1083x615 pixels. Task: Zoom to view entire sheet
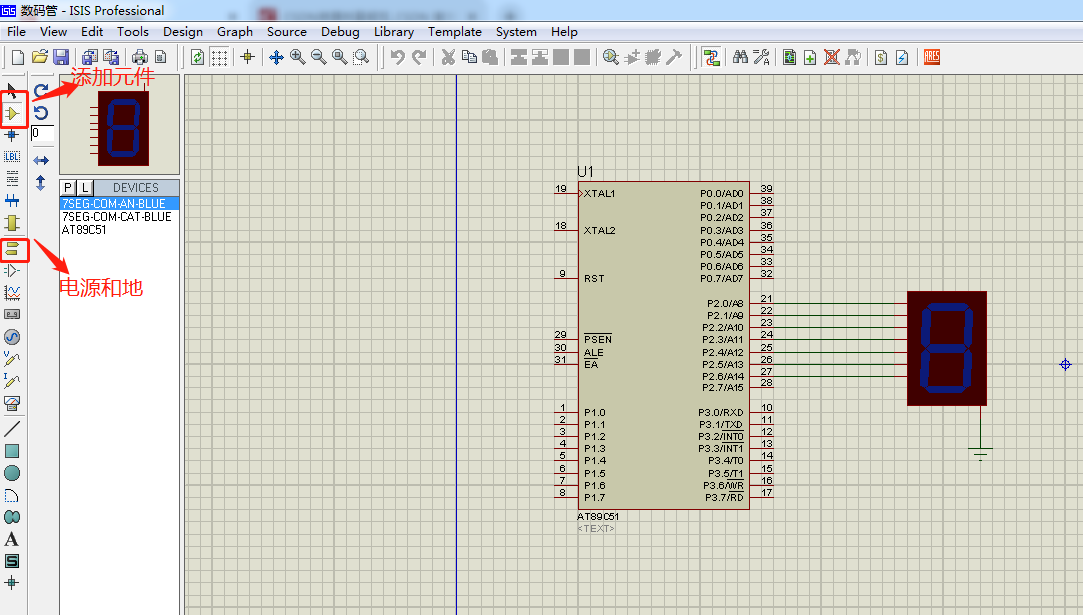340,57
